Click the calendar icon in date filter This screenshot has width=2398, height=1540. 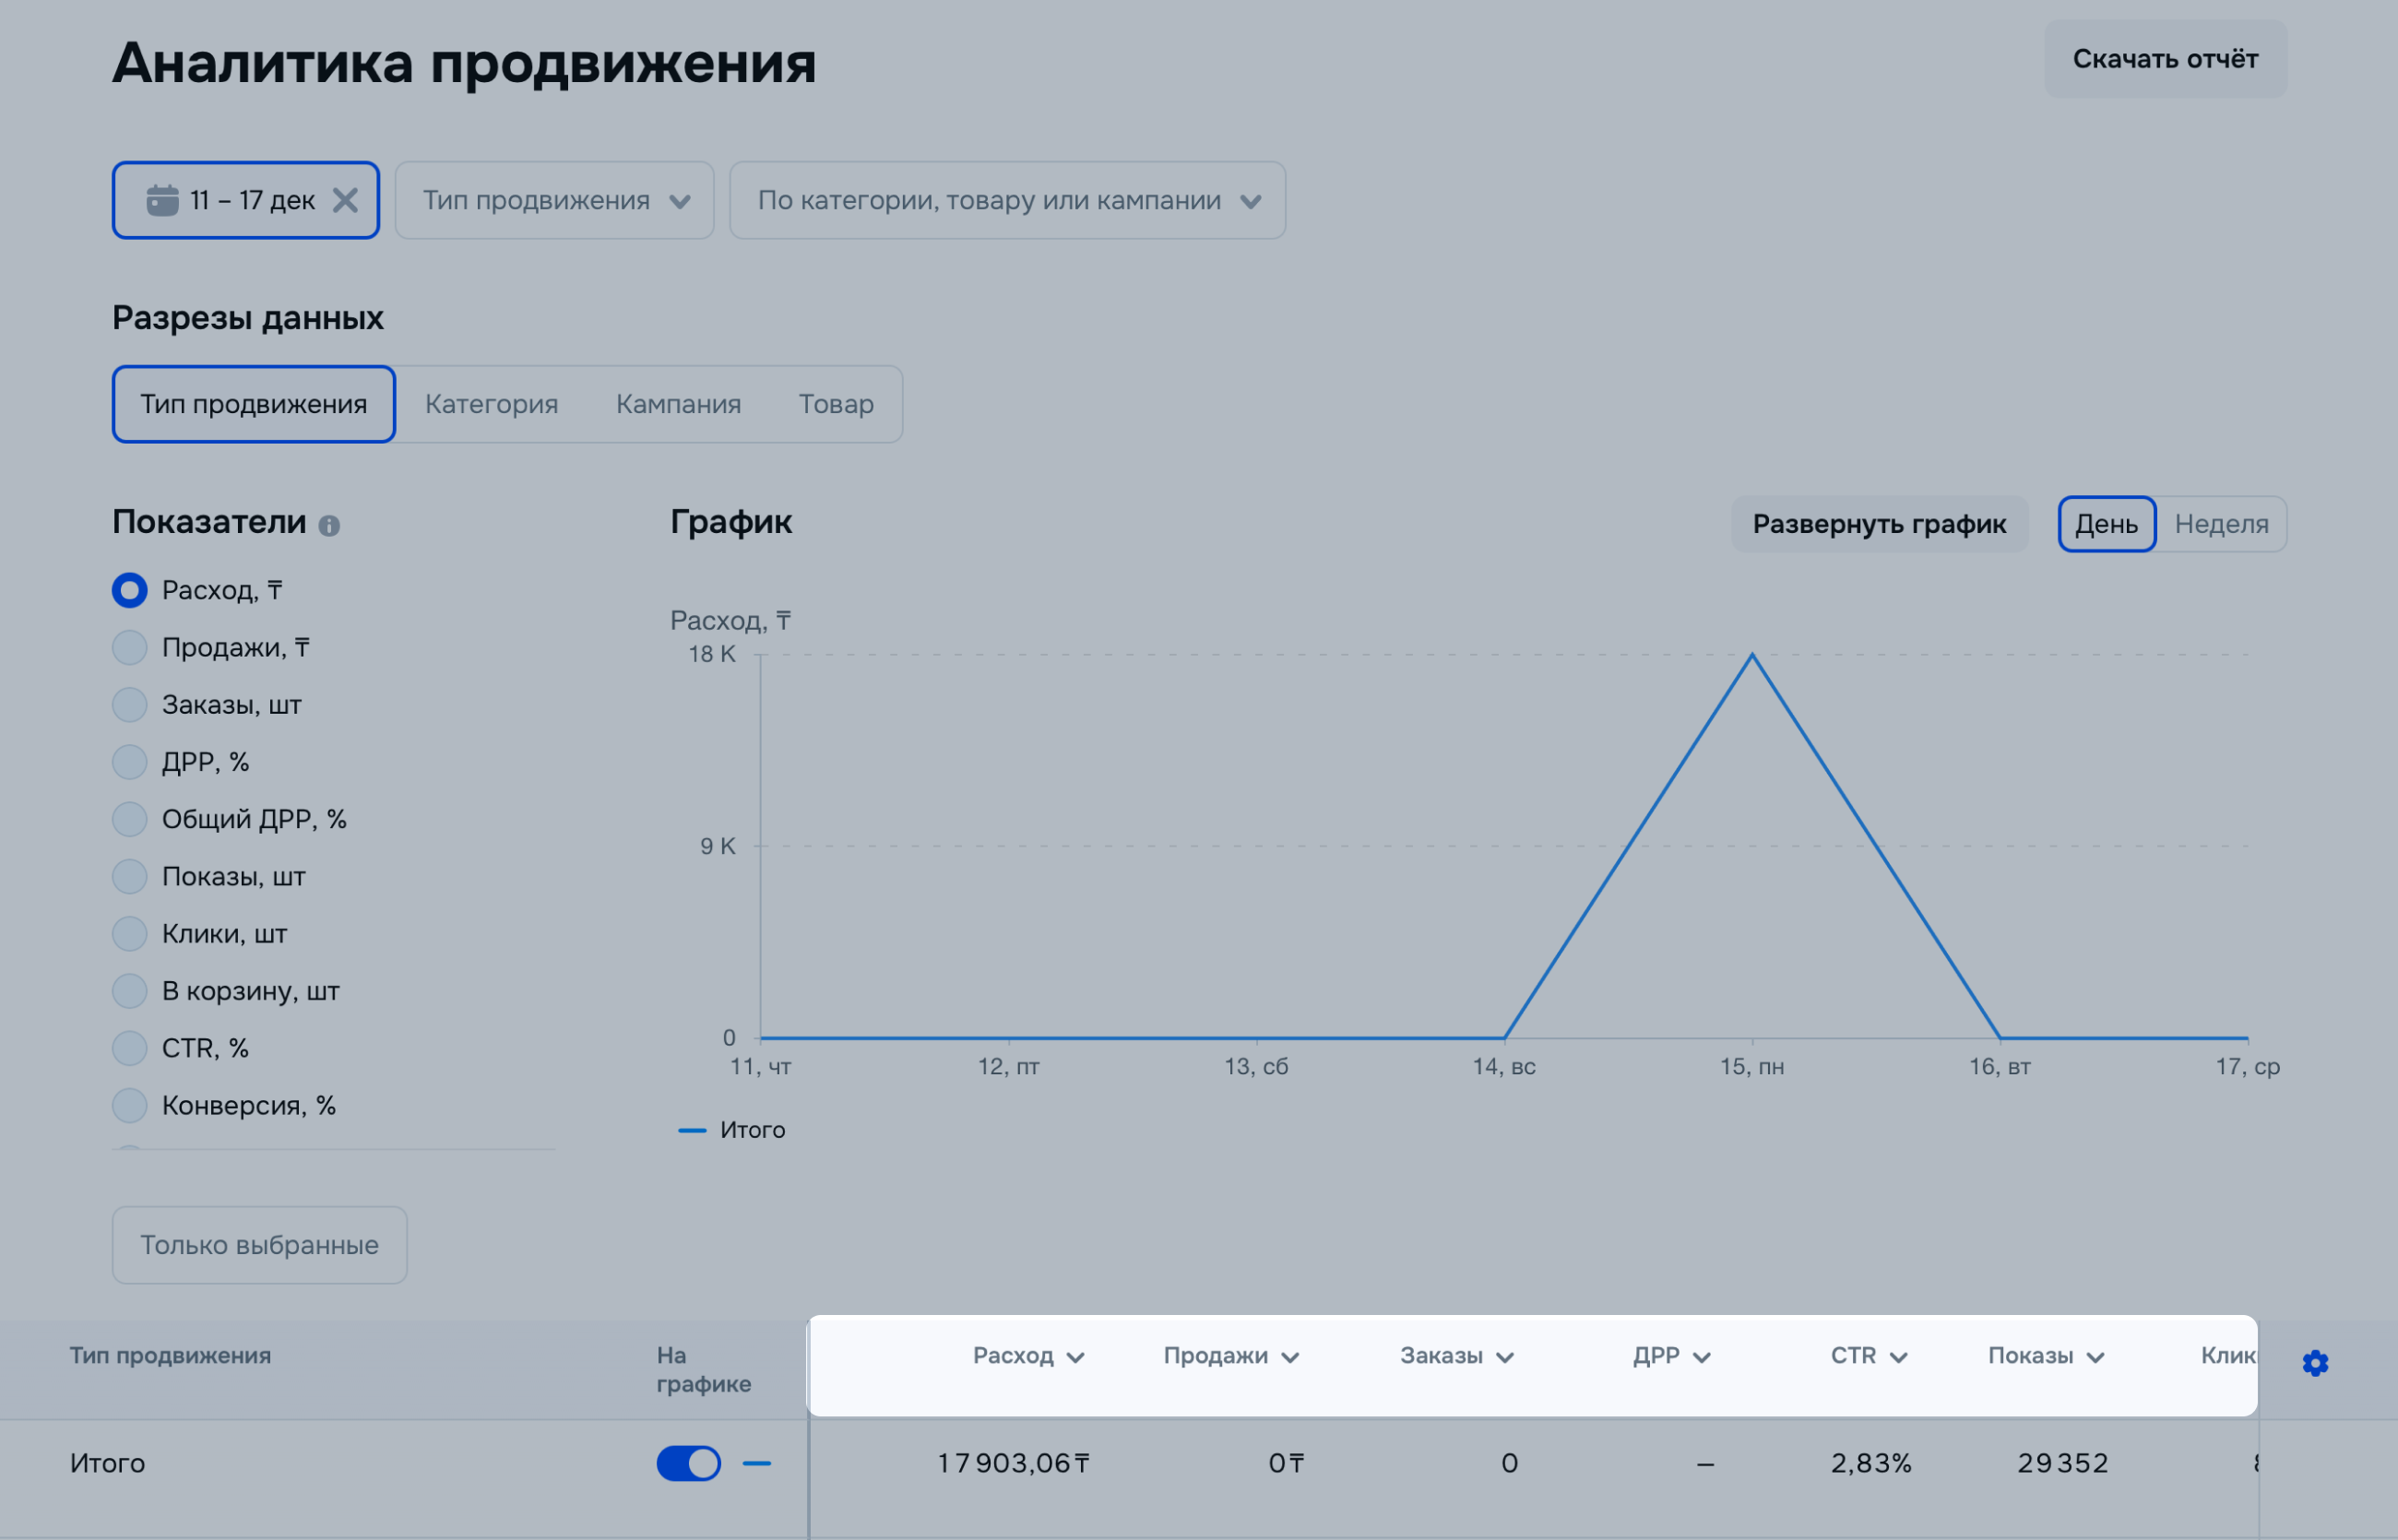(x=162, y=200)
